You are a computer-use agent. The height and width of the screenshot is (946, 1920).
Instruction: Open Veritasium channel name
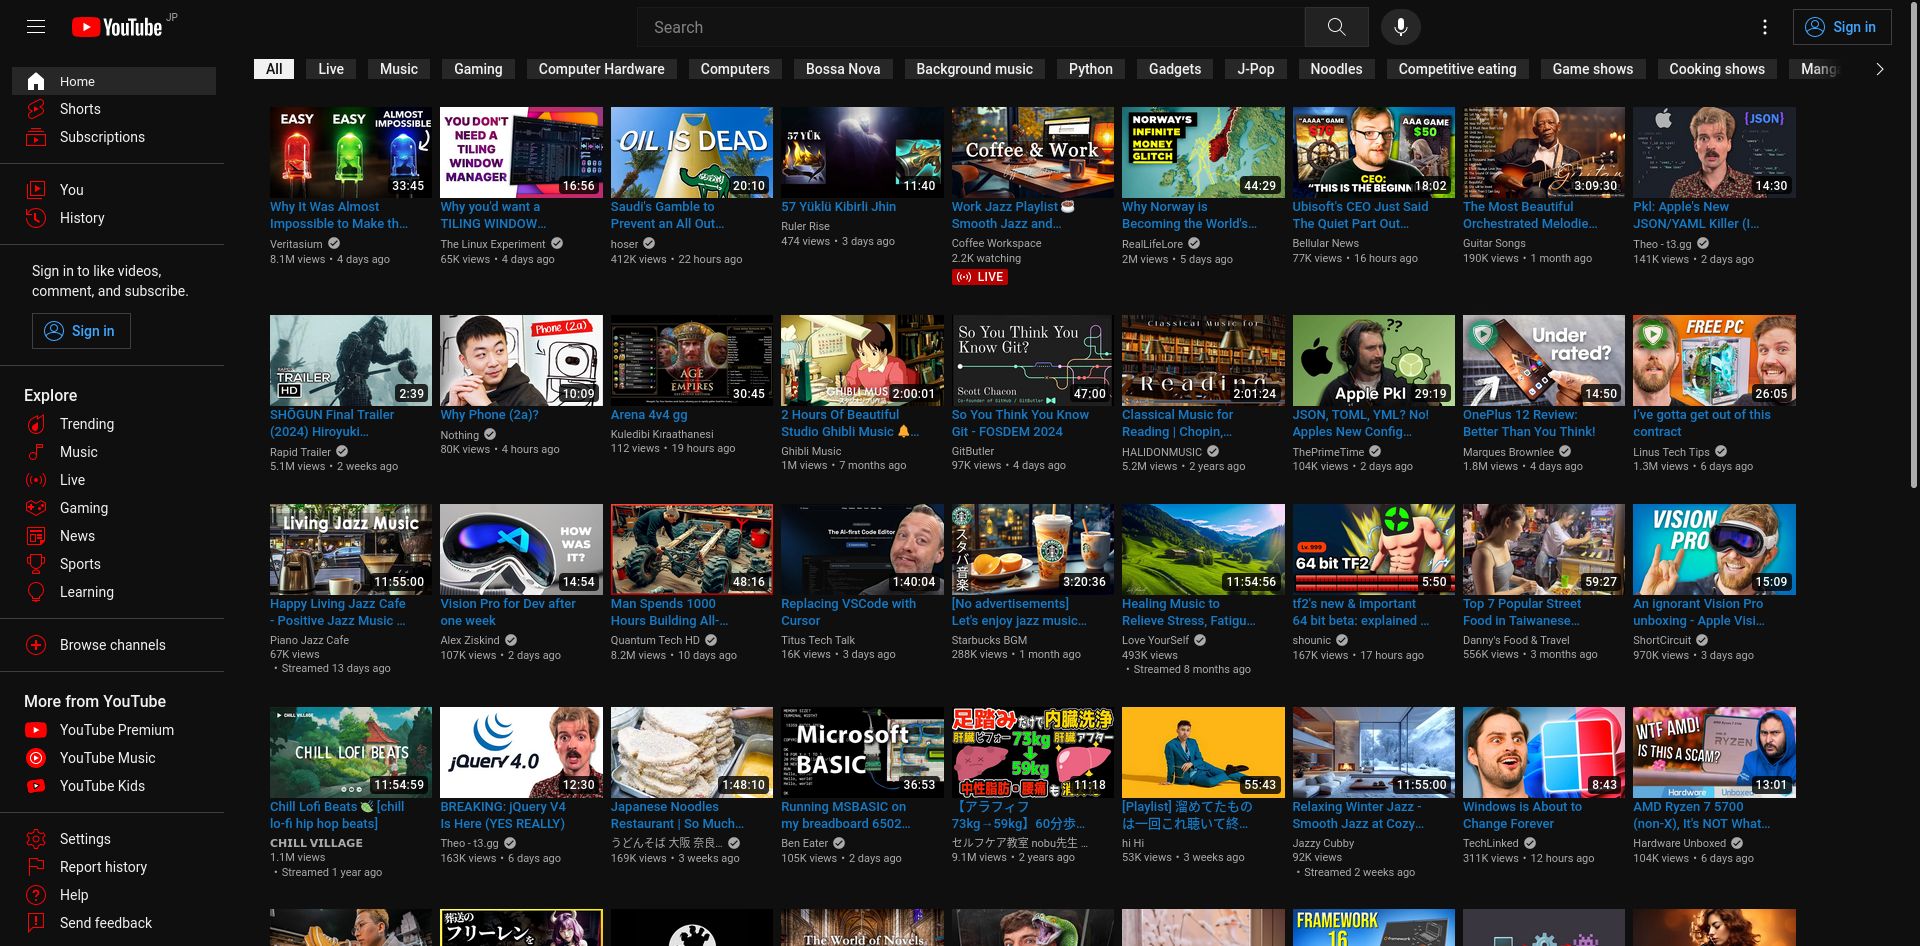tap(296, 244)
